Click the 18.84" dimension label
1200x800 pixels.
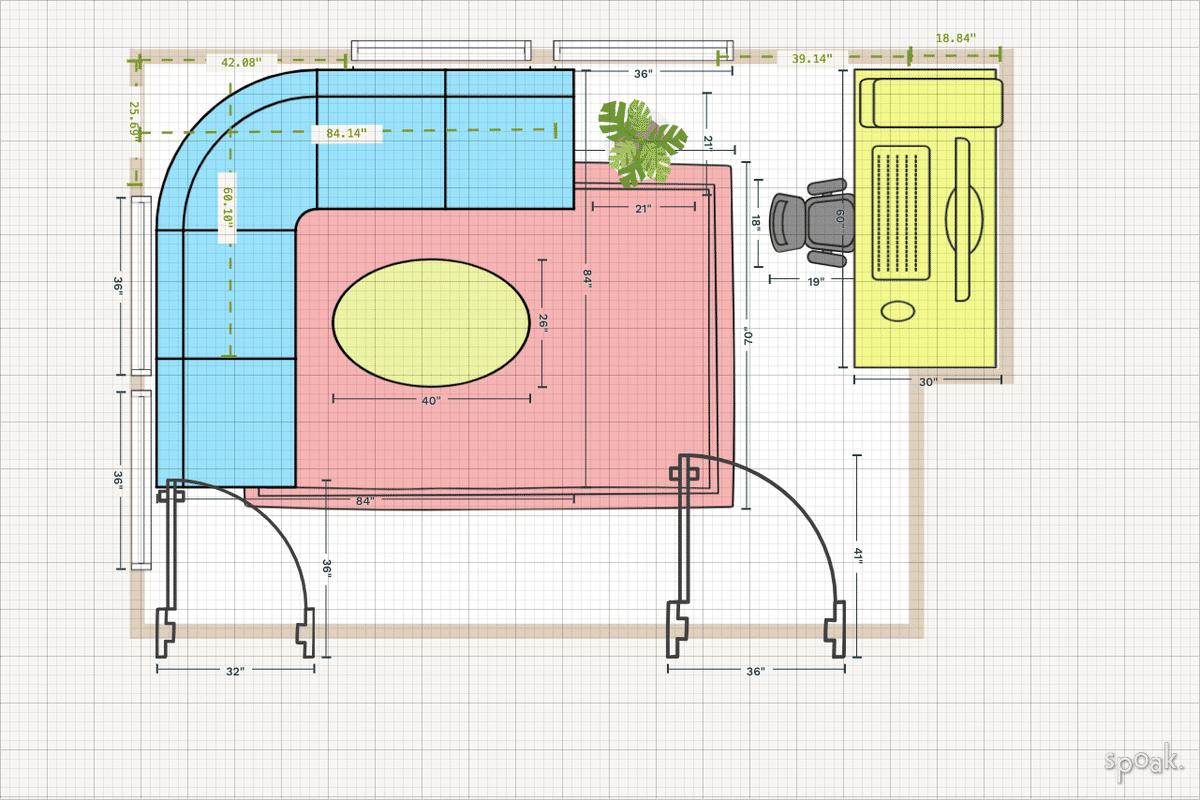pyautogui.click(x=954, y=38)
